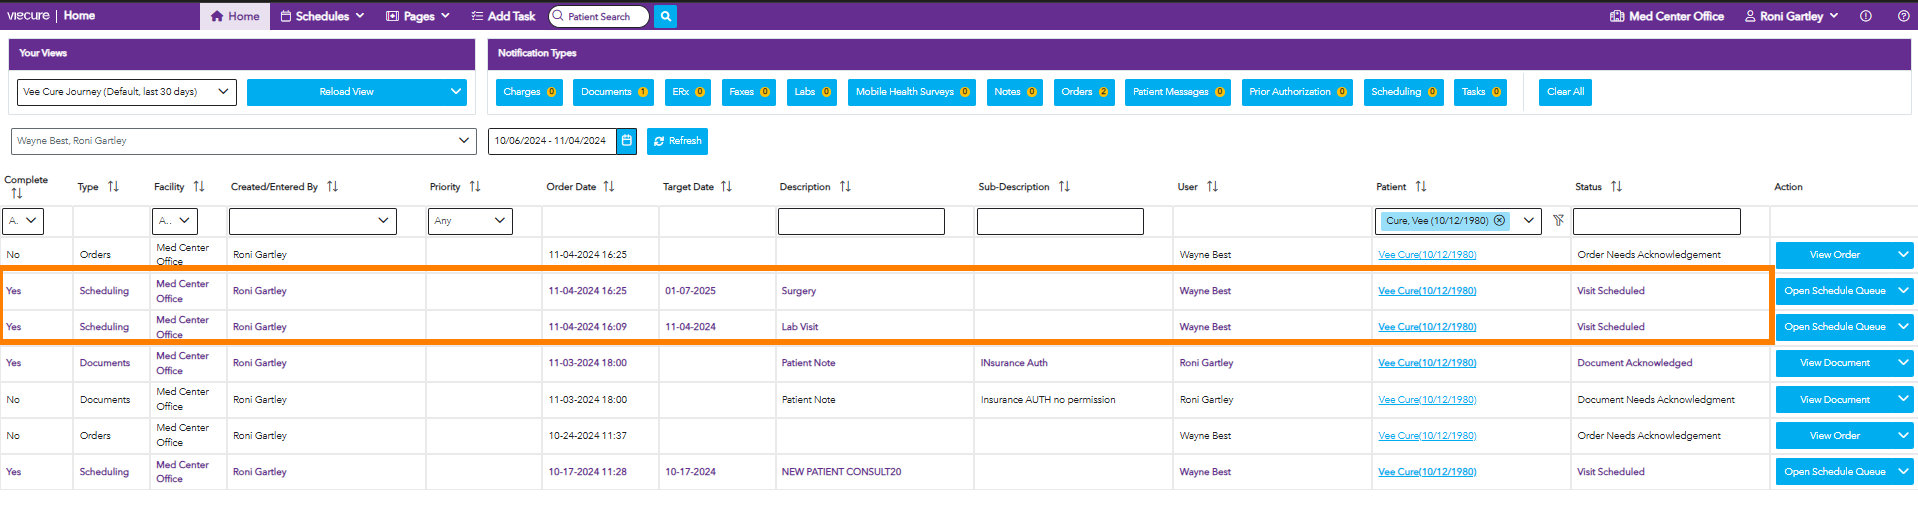The height and width of the screenshot is (510, 1918).
Task: Sort by Sub-Description column arrows
Action: tap(1064, 187)
